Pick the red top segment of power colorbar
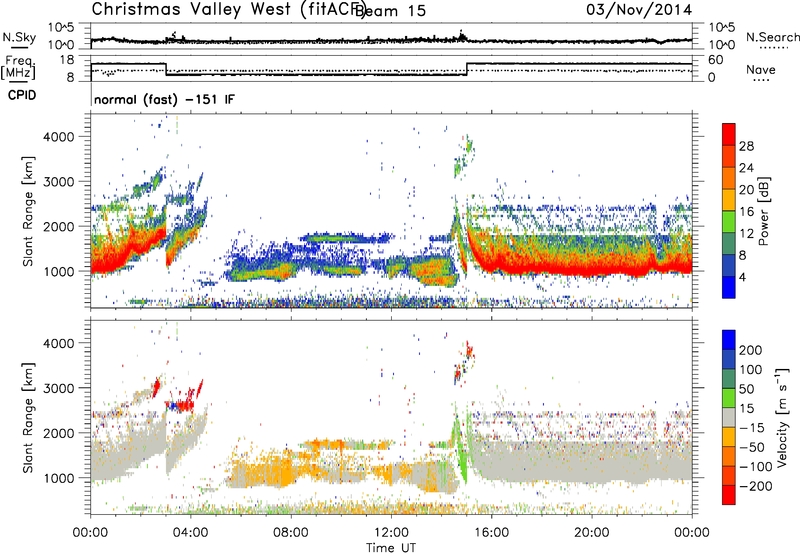 tap(729, 134)
